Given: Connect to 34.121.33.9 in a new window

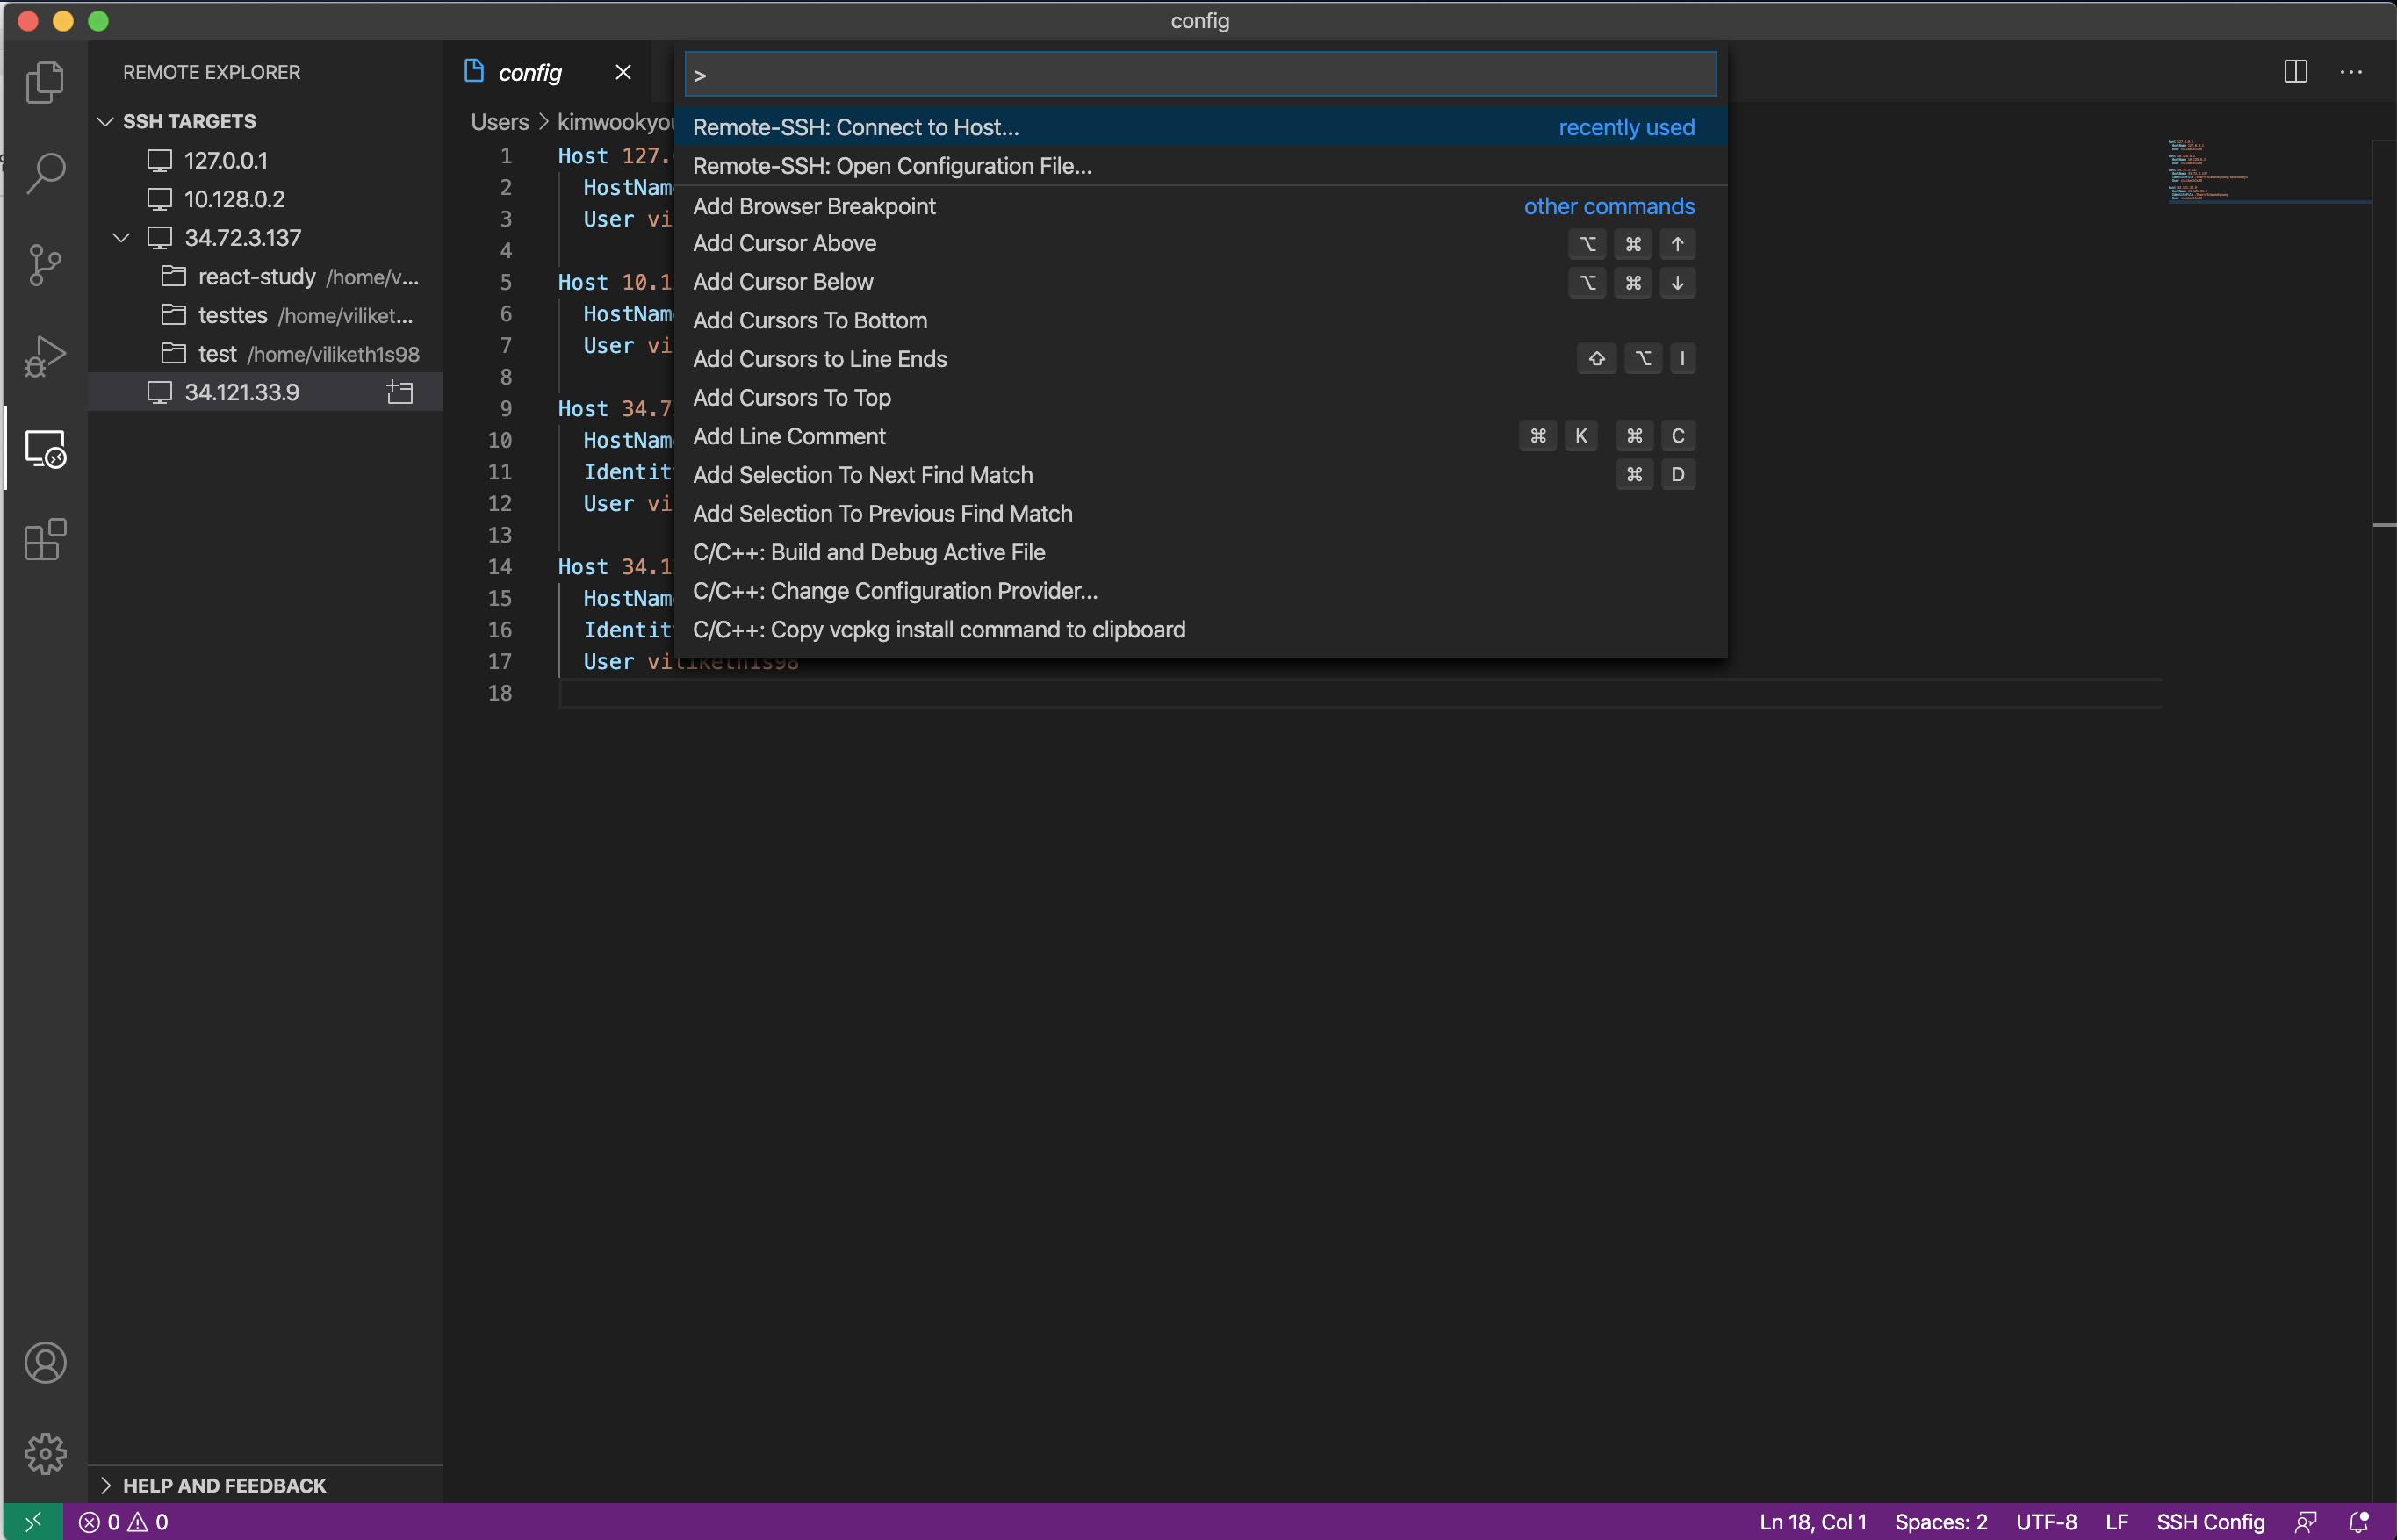Looking at the screenshot, I should point(400,392).
